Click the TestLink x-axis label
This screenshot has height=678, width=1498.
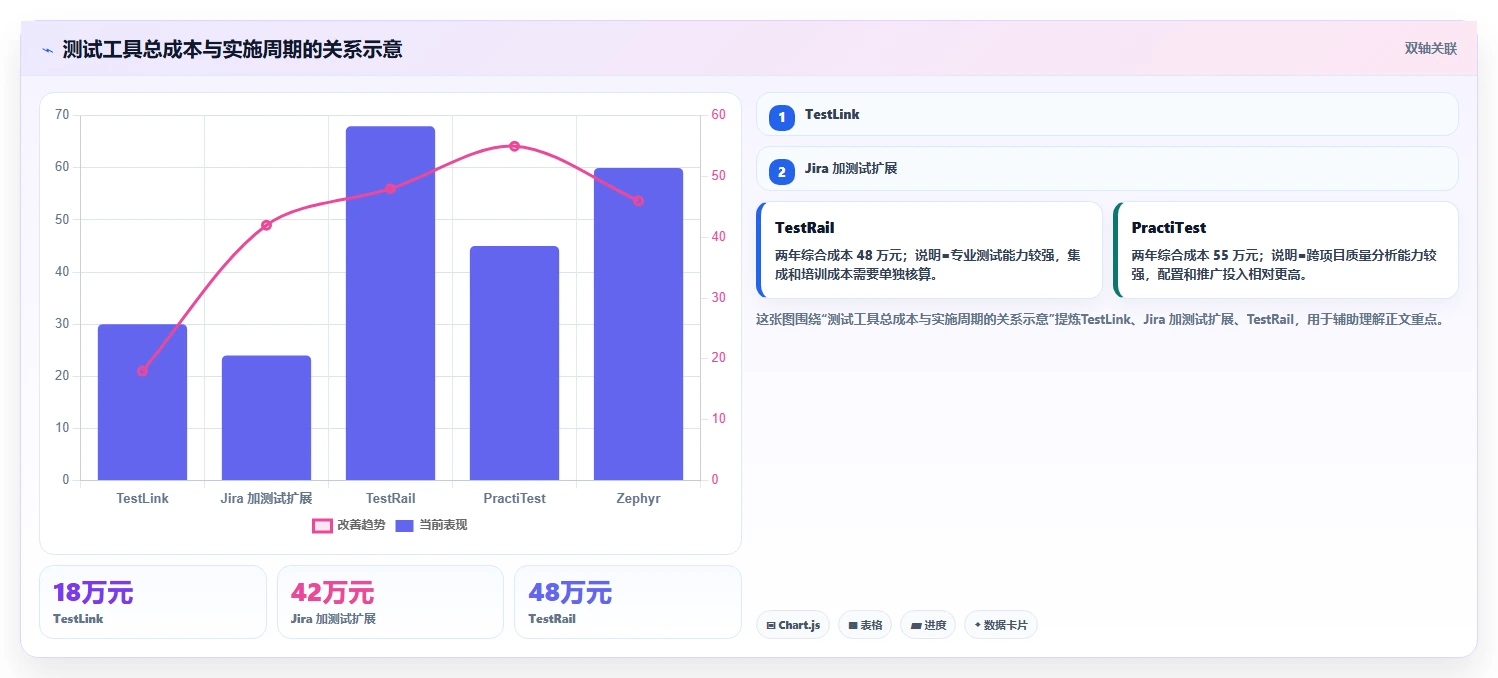(142, 498)
